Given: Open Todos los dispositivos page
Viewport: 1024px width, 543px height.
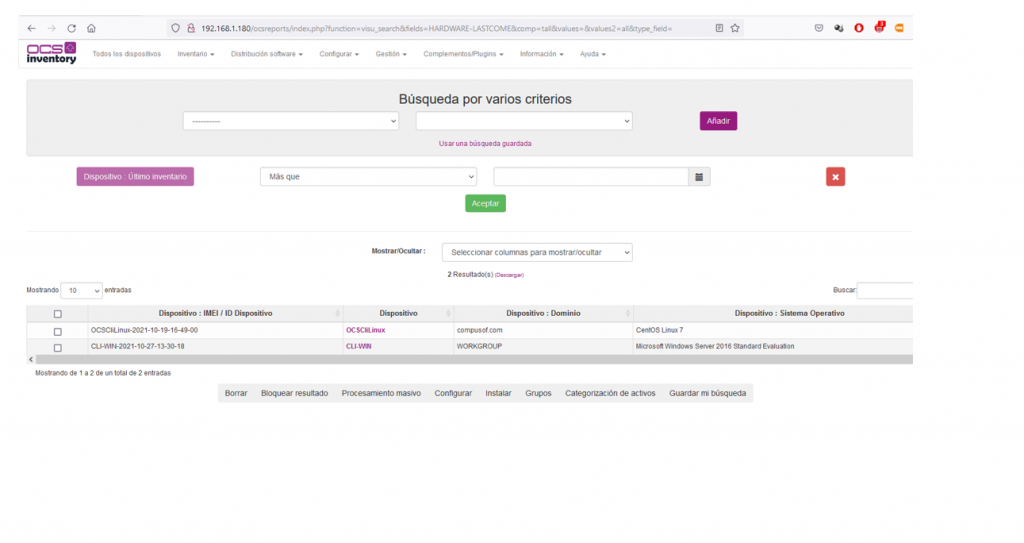Looking at the screenshot, I should (126, 54).
